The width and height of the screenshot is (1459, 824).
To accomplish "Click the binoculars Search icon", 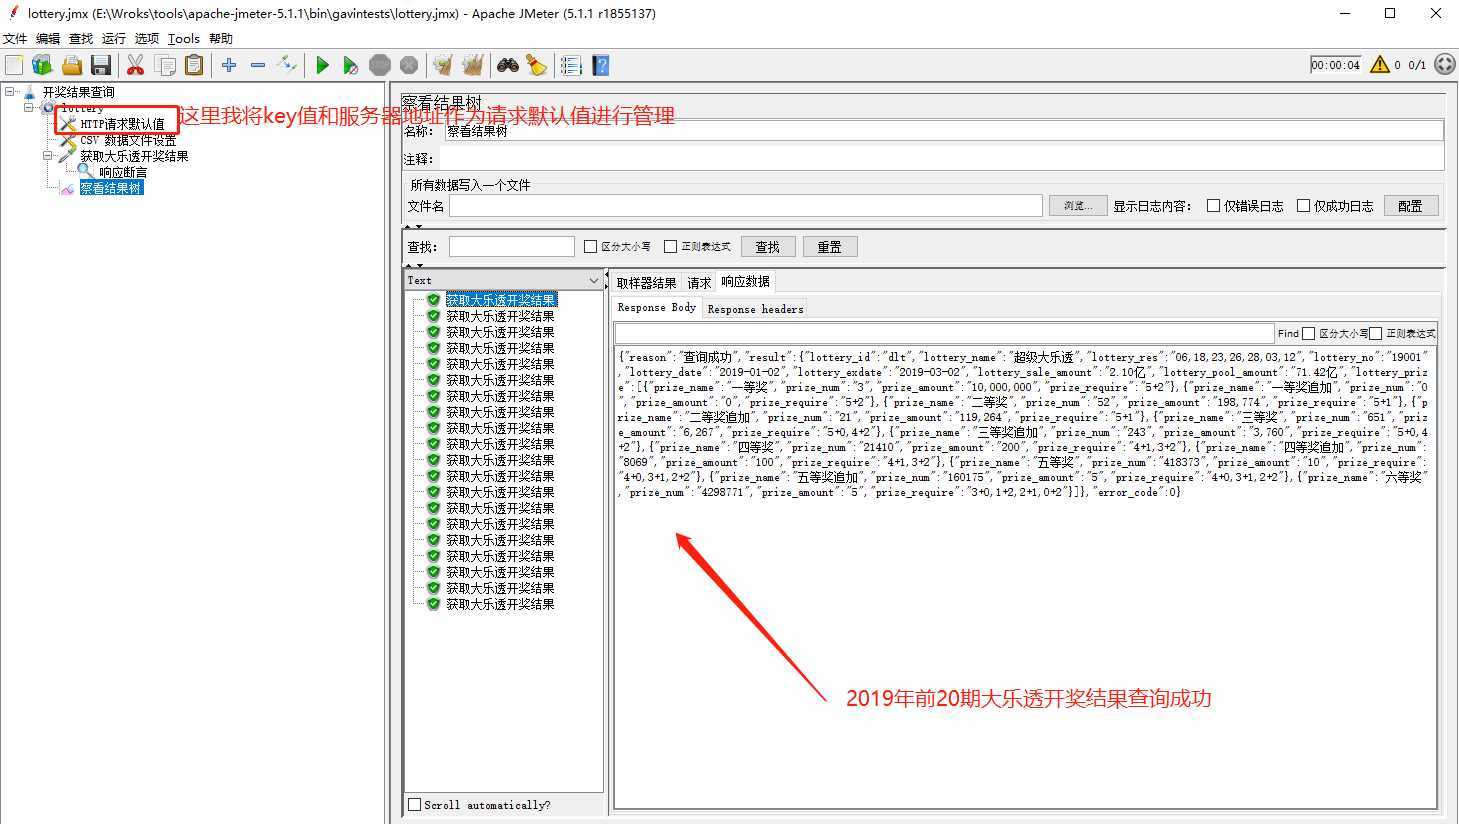I will click(508, 65).
